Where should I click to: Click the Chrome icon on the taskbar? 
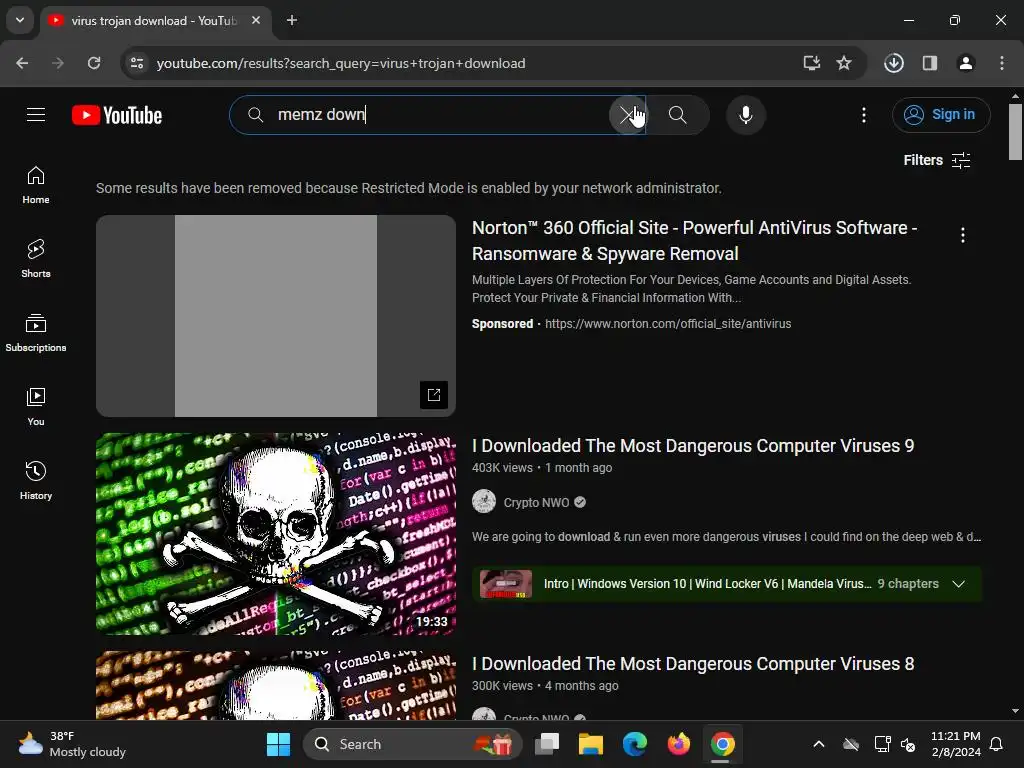[722, 744]
